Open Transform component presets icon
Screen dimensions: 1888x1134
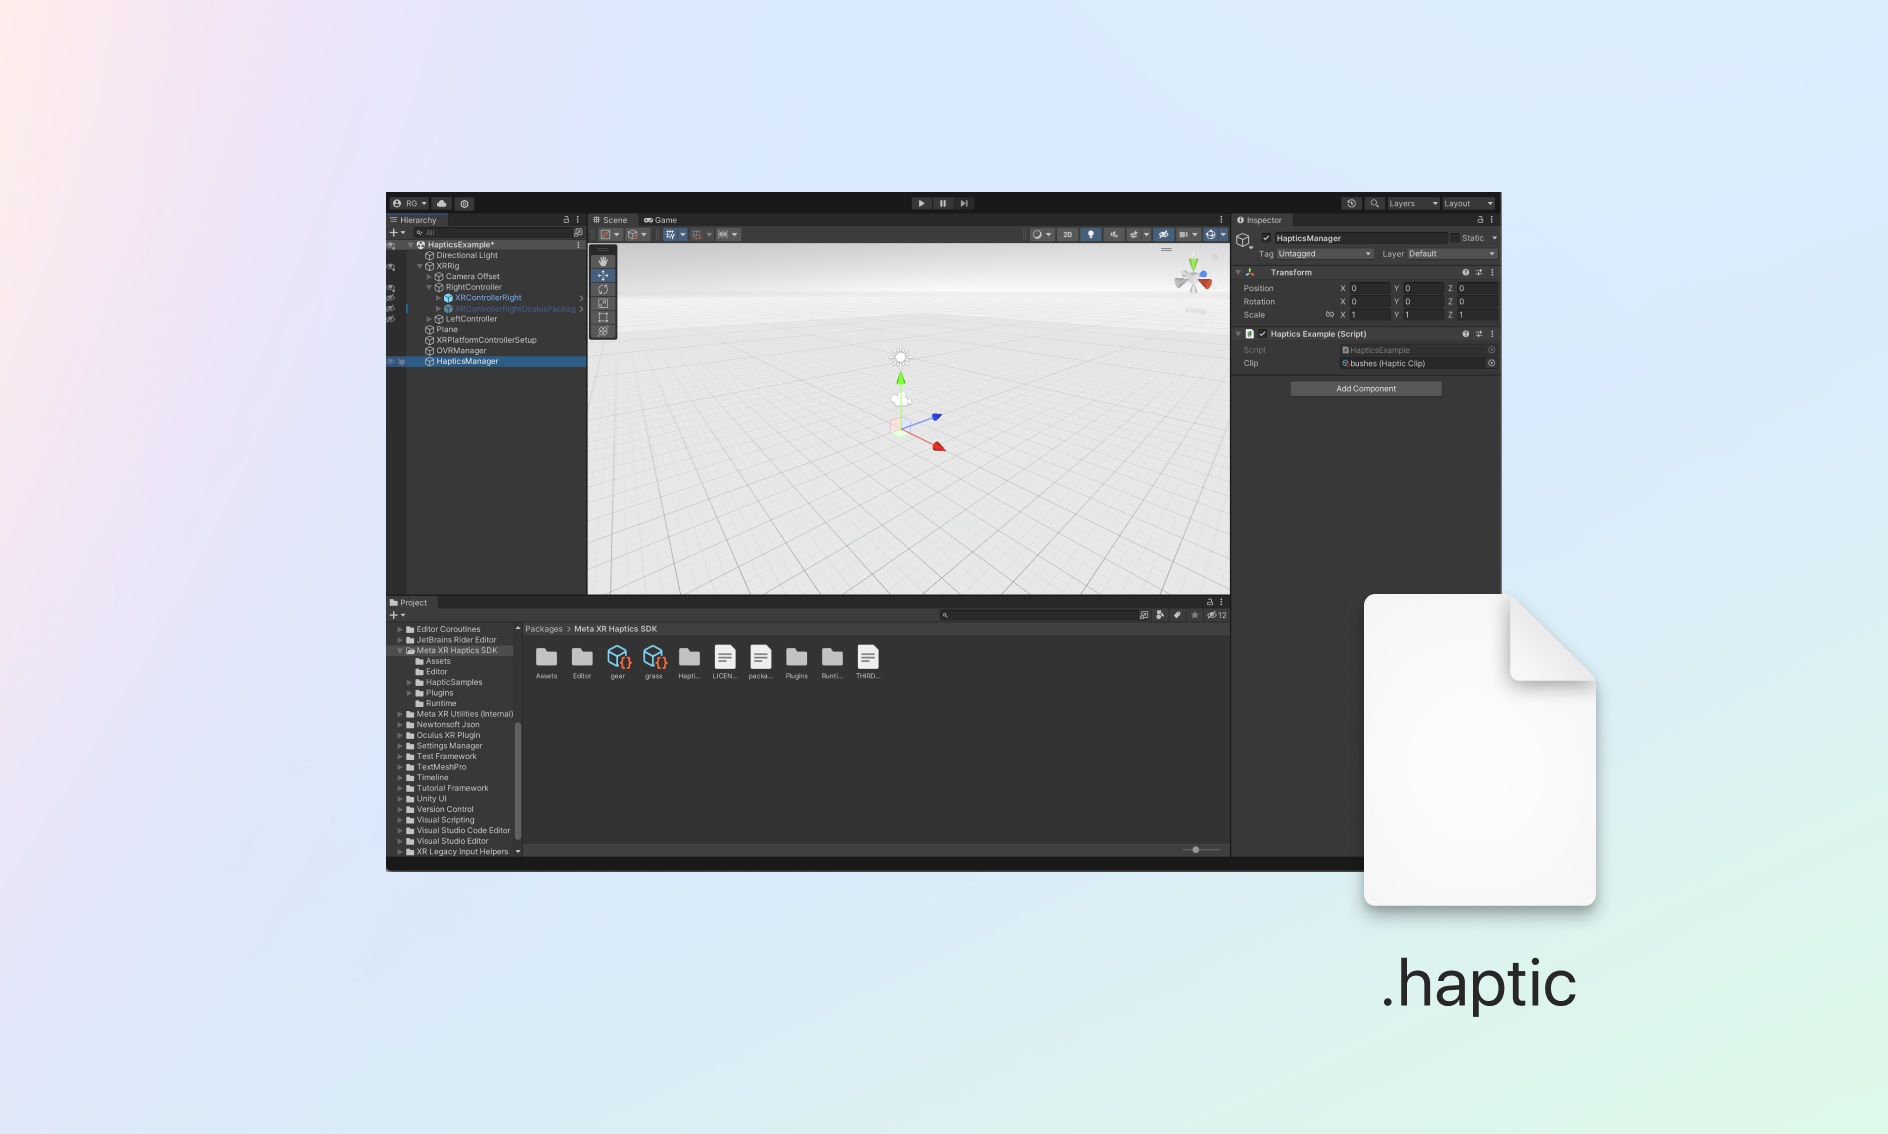(1479, 272)
